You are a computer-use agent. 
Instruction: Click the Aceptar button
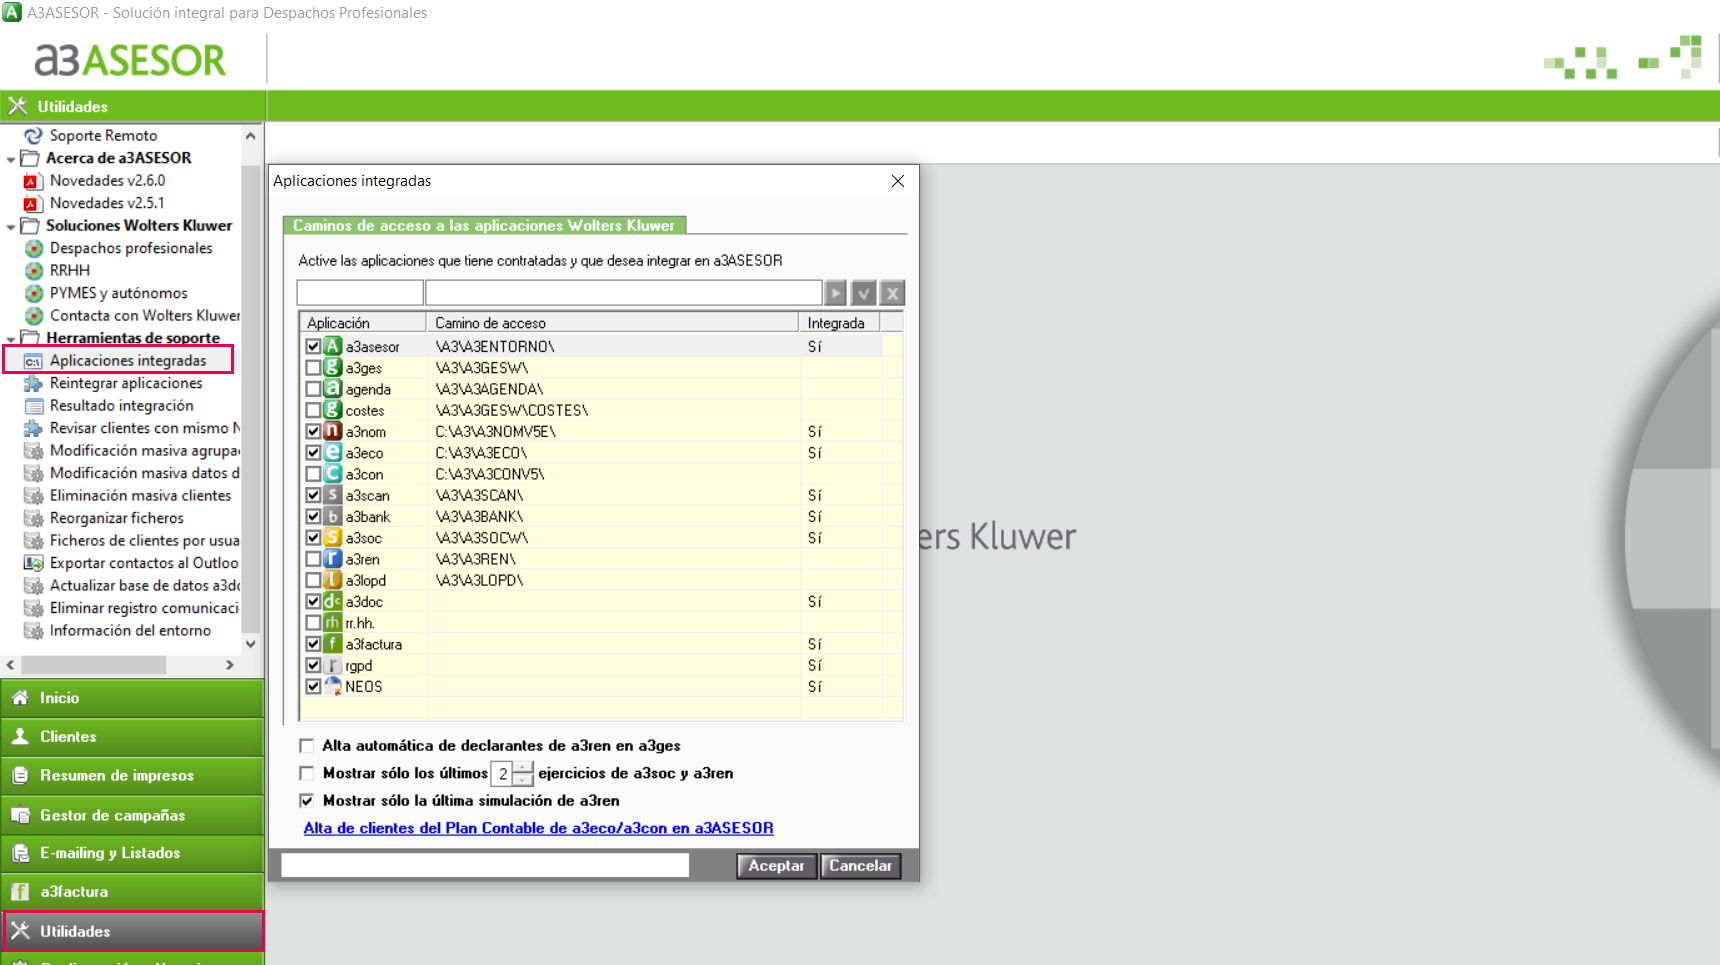pyautogui.click(x=777, y=866)
